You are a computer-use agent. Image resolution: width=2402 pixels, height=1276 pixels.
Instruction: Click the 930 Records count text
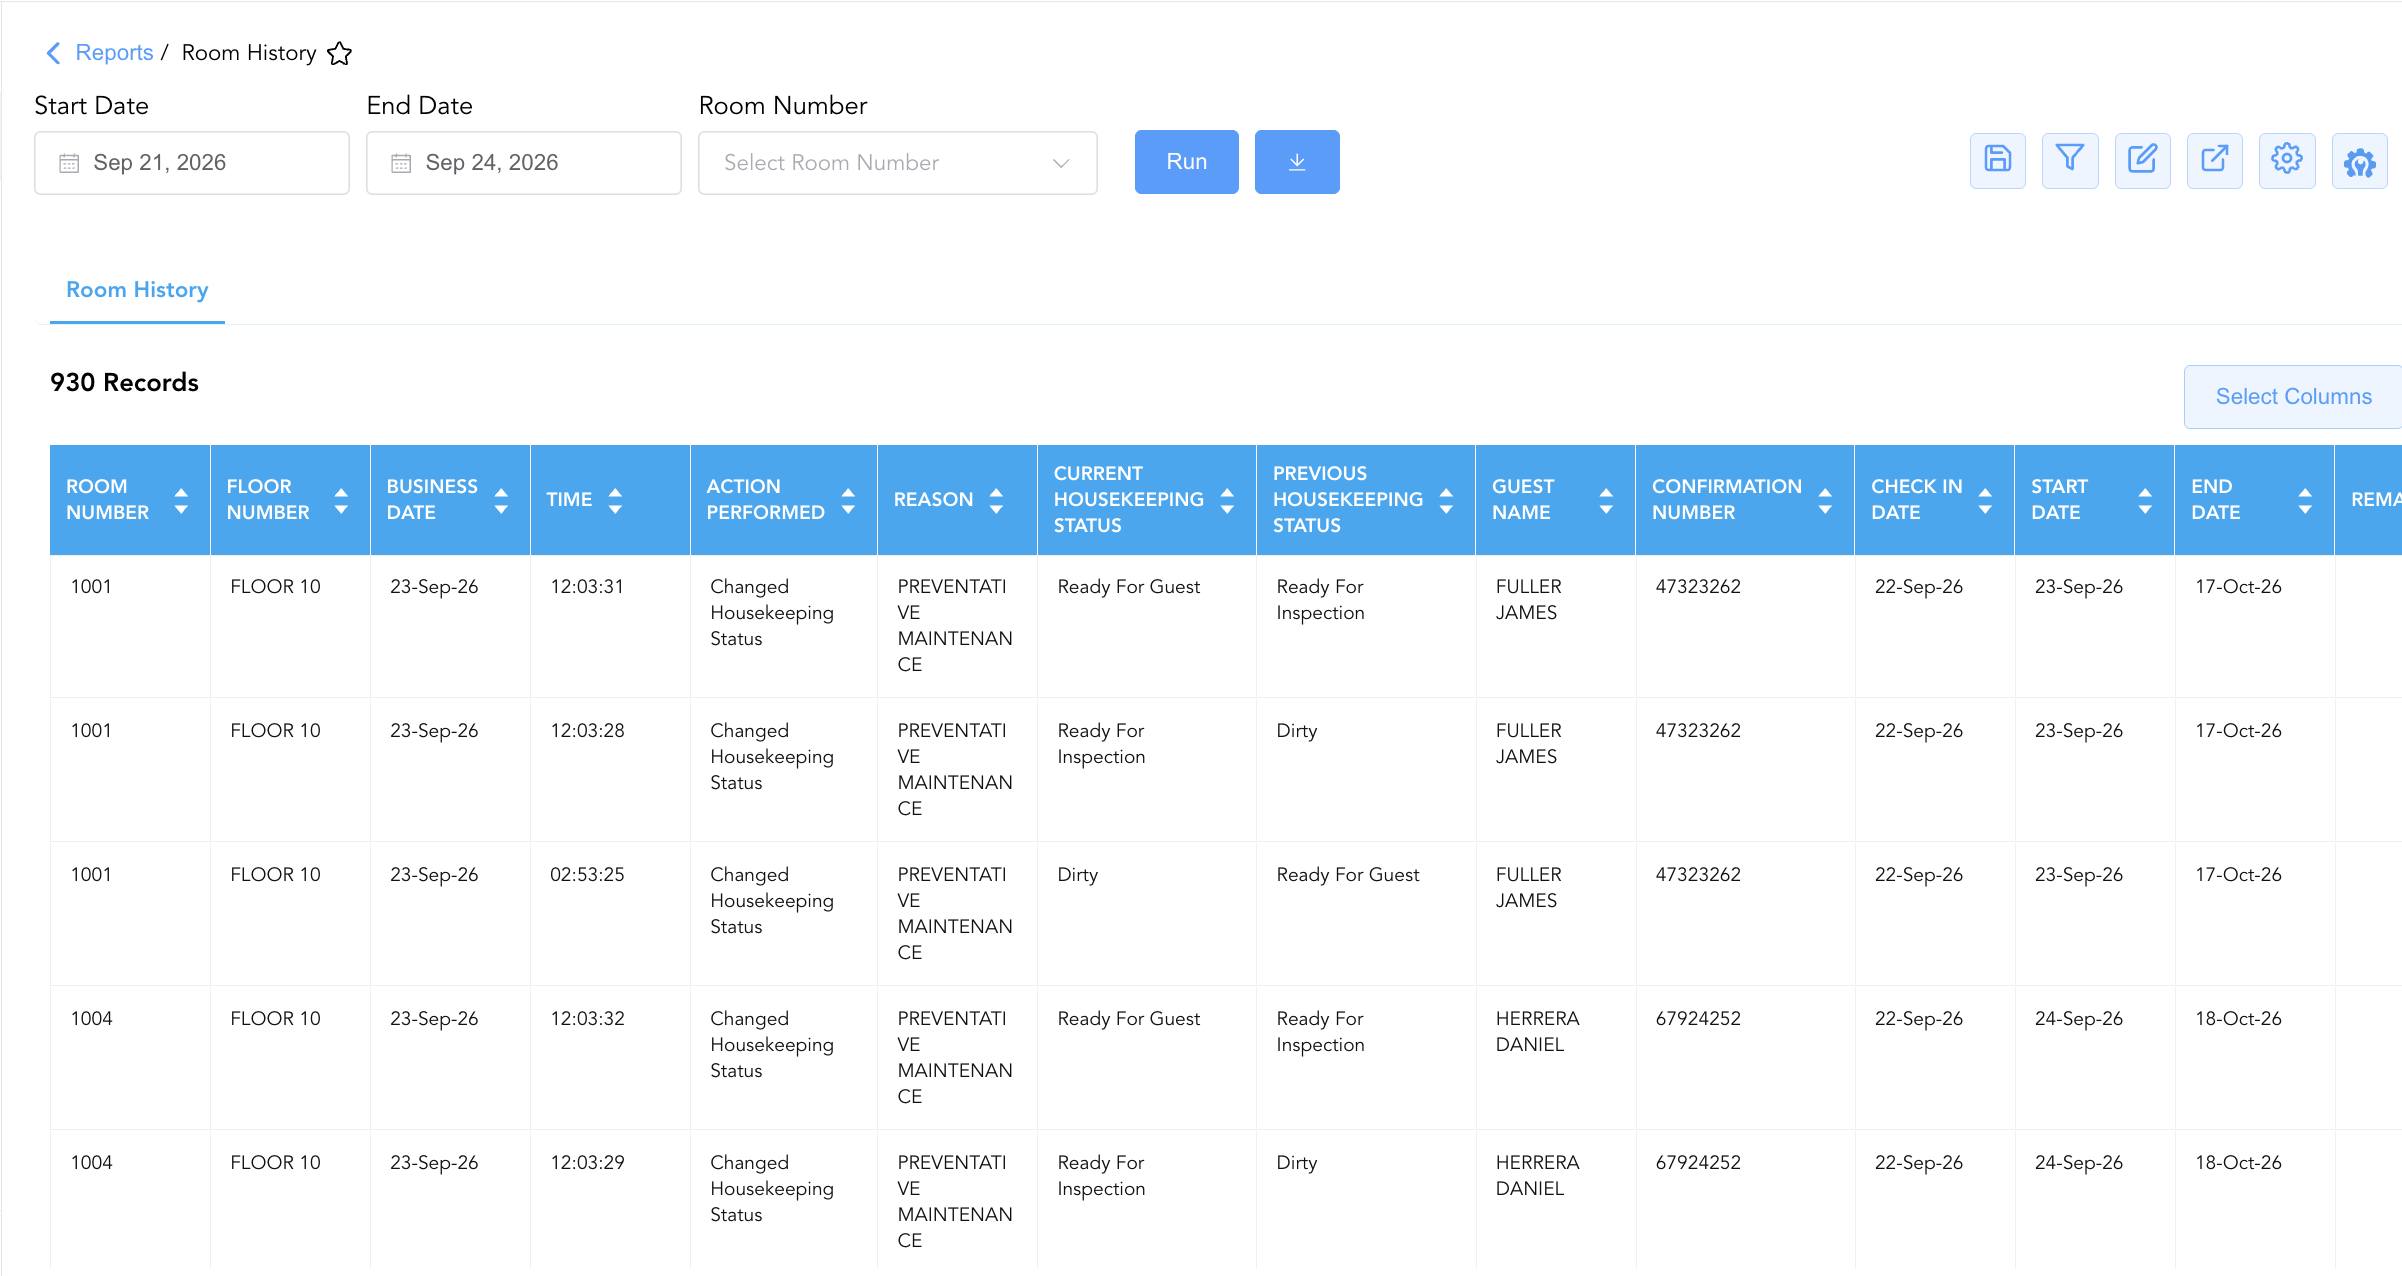[124, 383]
